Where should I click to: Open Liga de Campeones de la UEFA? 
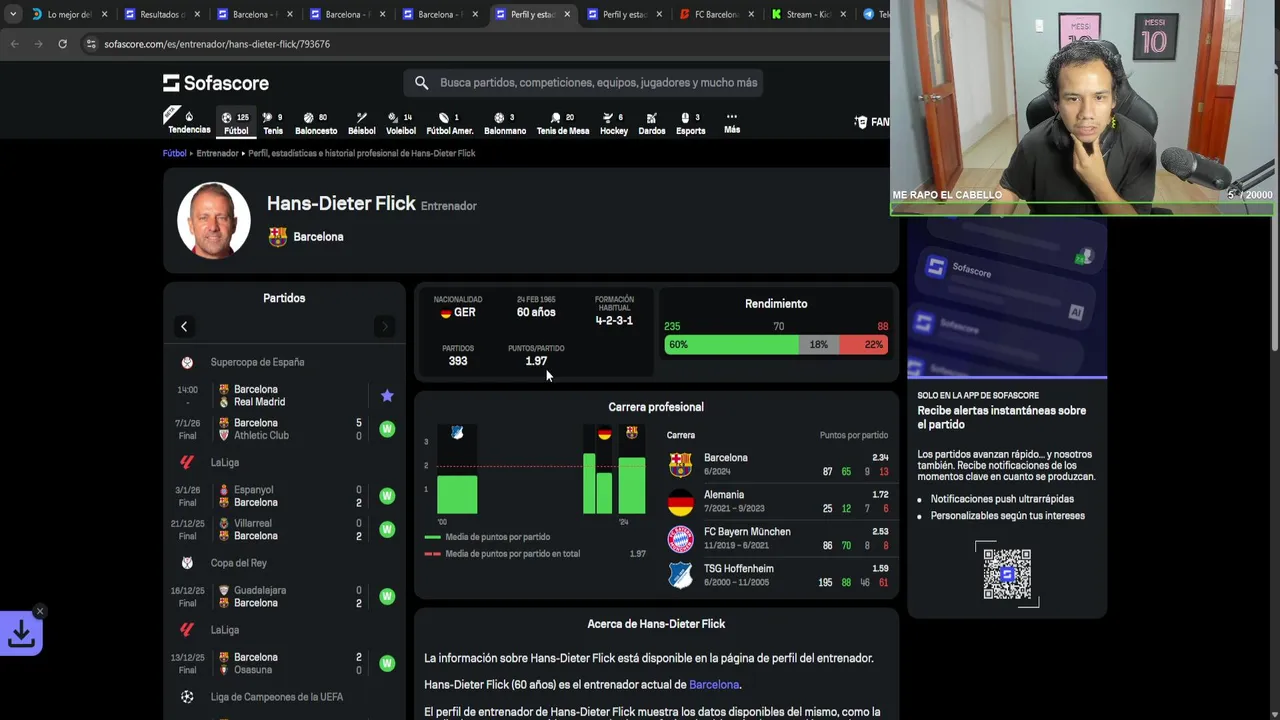pos(277,697)
